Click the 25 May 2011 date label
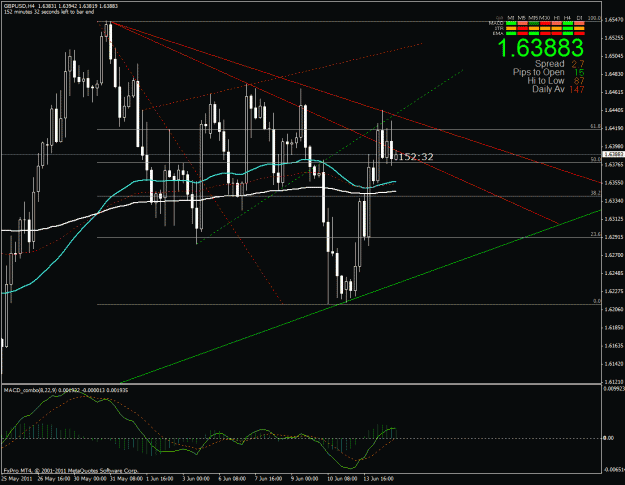The image size is (625, 485). tap(17, 479)
